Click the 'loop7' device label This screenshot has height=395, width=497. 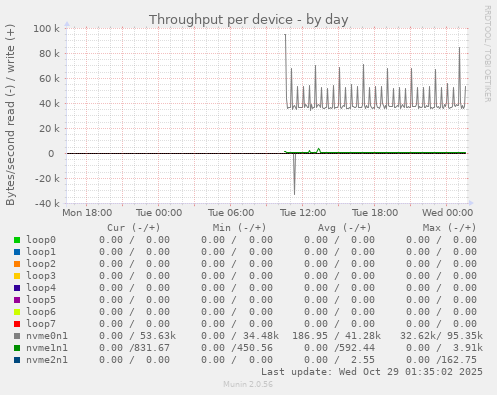pyautogui.click(x=41, y=324)
